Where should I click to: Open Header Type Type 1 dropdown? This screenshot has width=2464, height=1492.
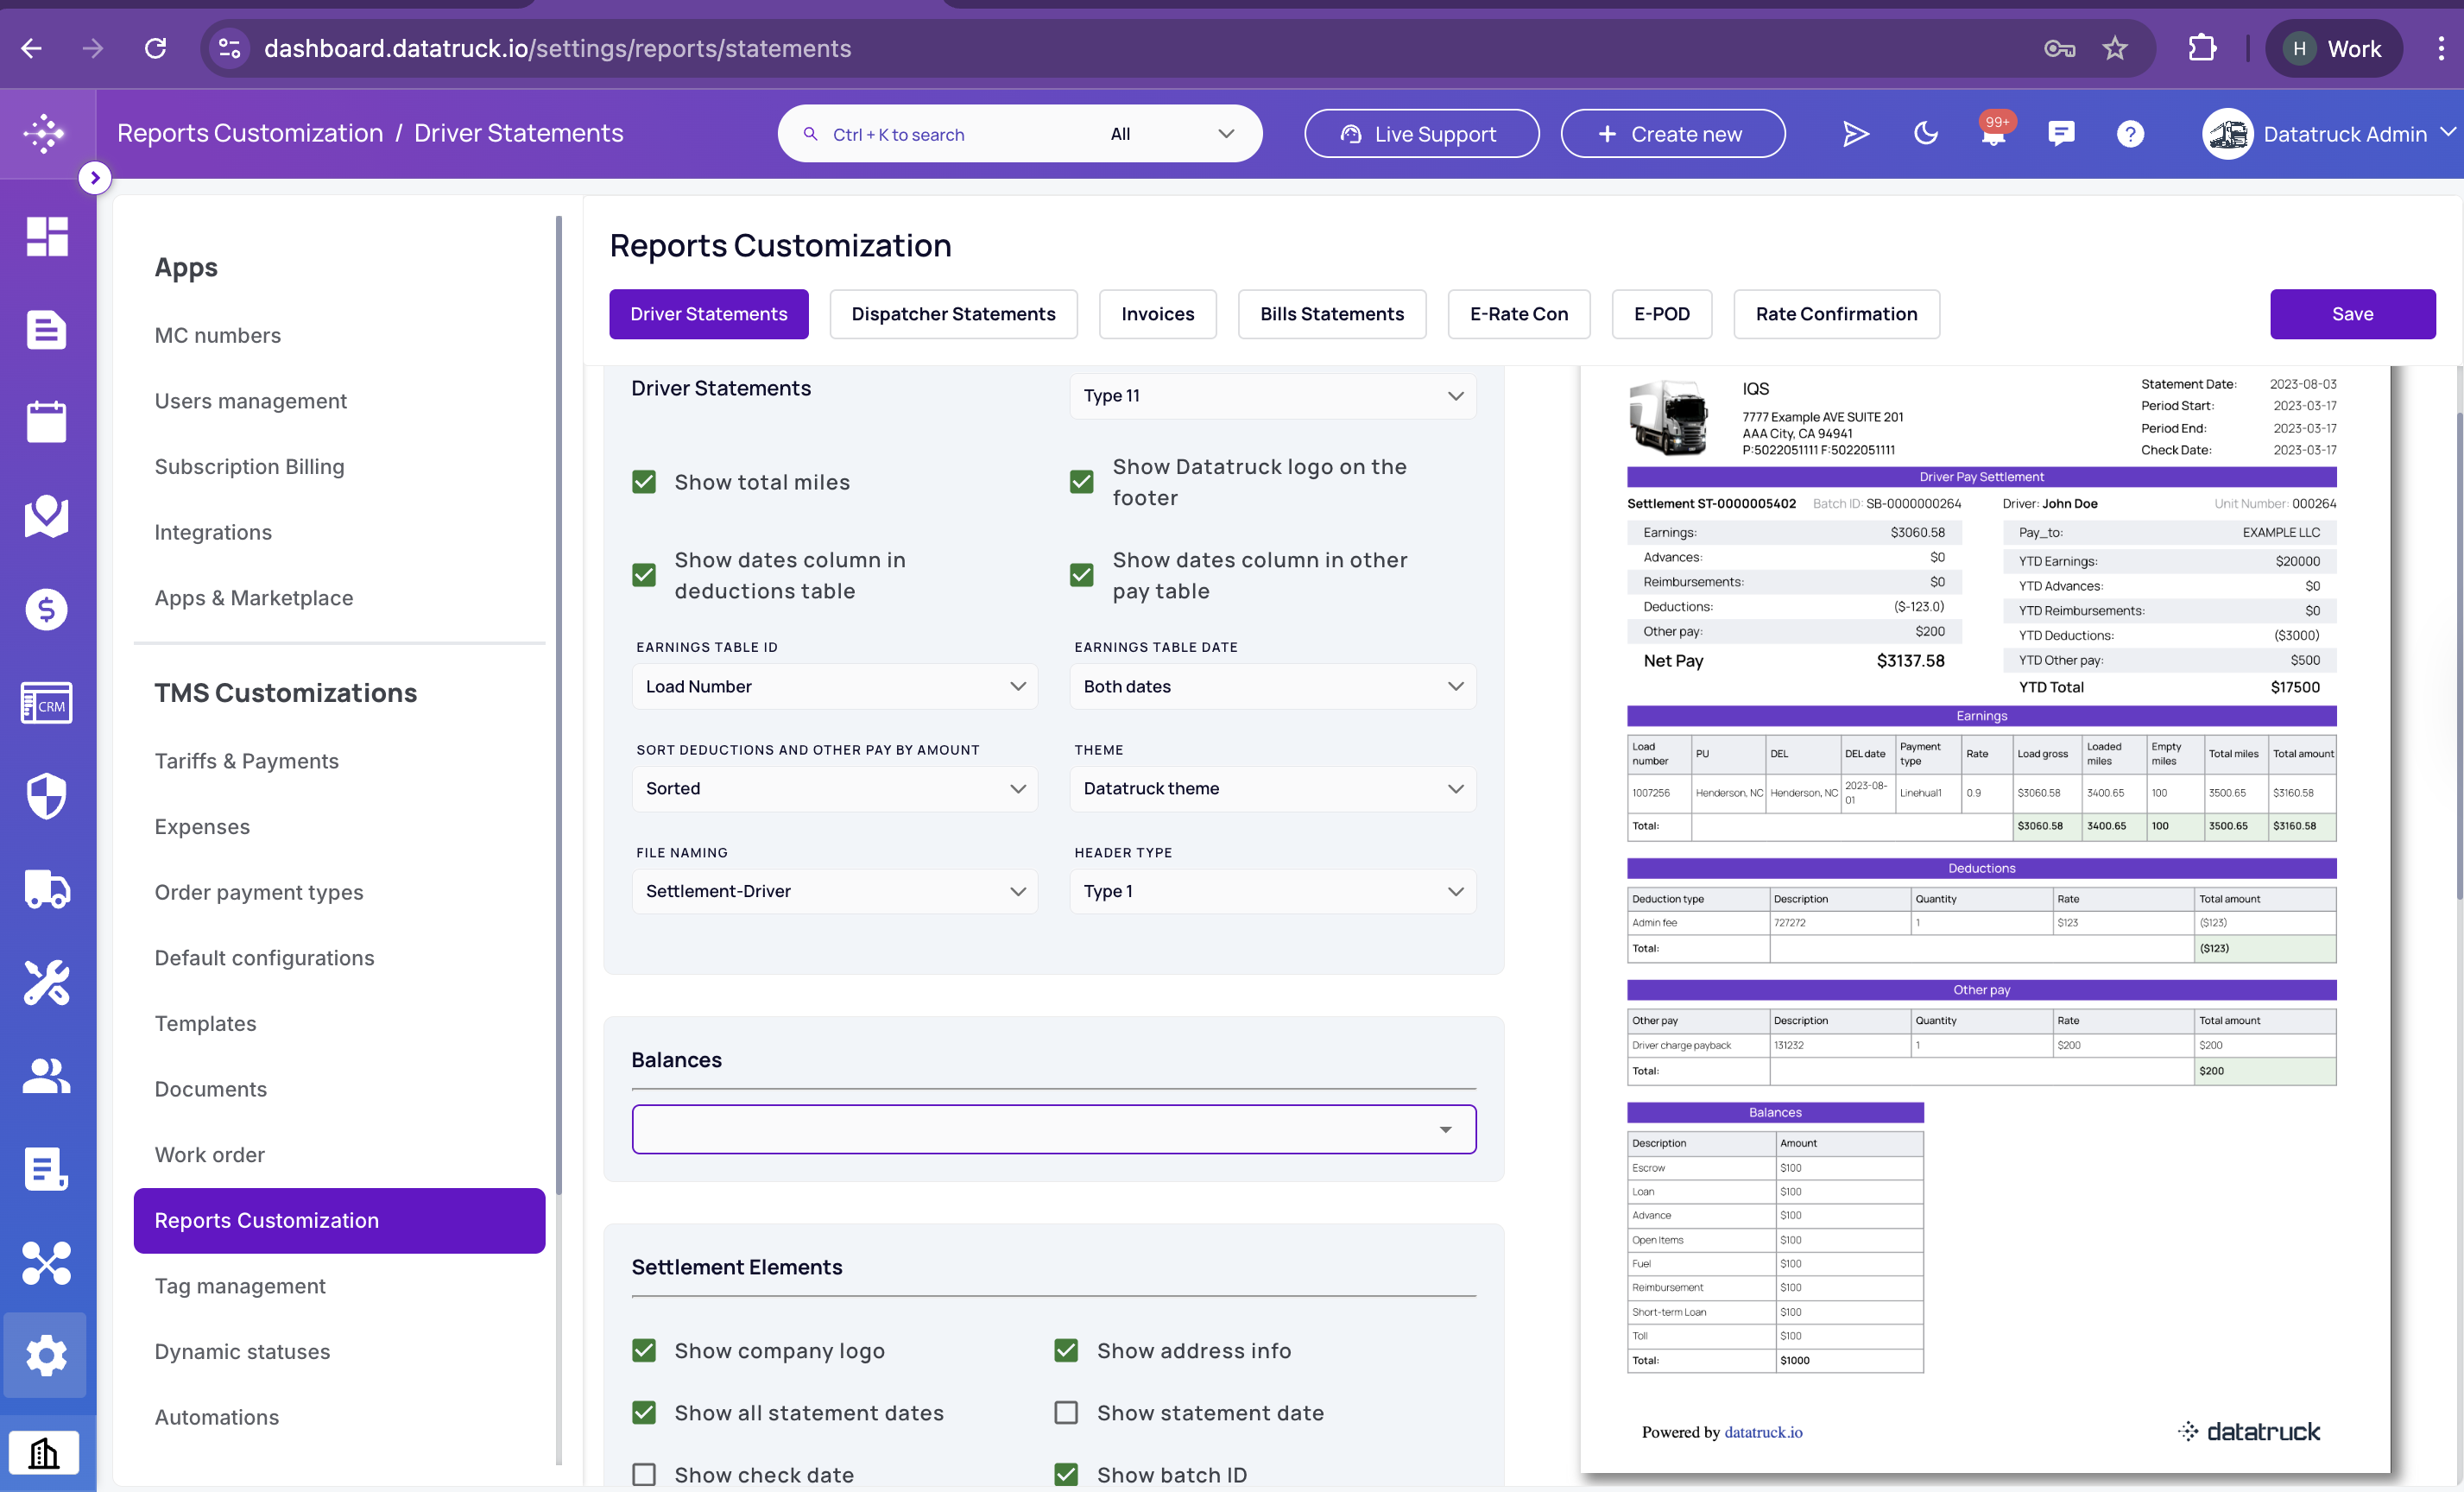(1273, 891)
